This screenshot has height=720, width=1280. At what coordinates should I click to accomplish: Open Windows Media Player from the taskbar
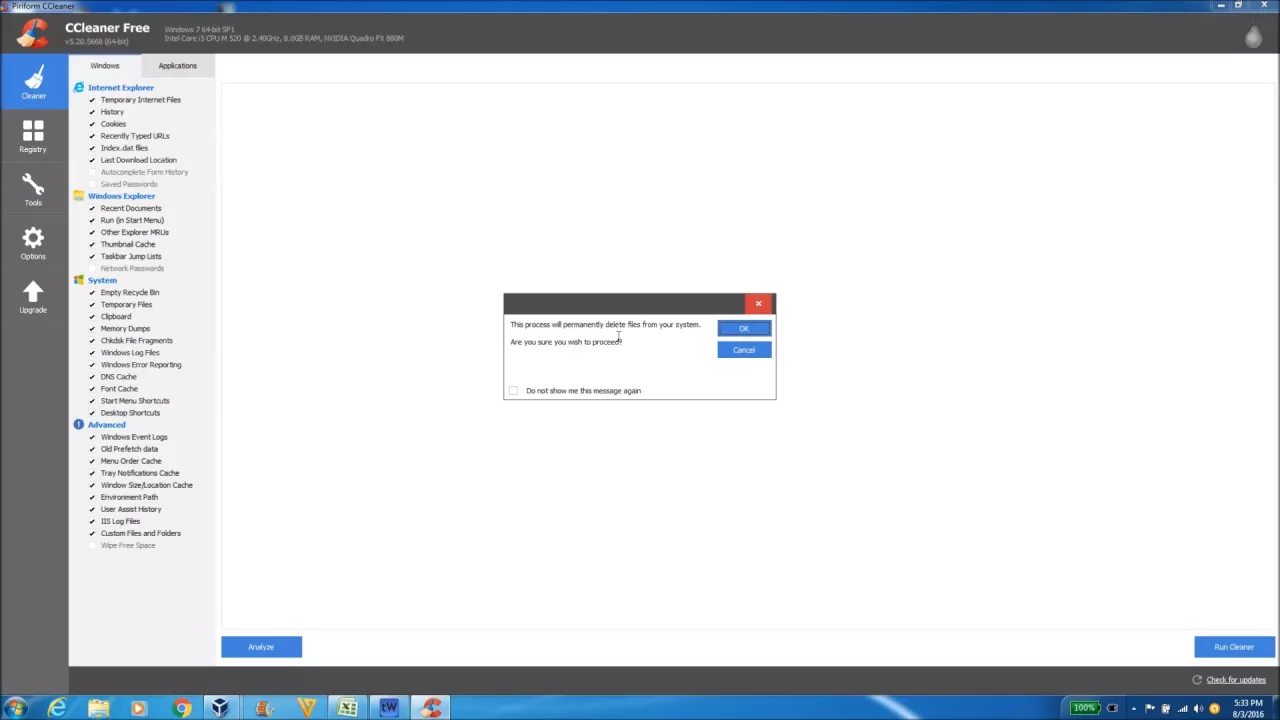139,708
